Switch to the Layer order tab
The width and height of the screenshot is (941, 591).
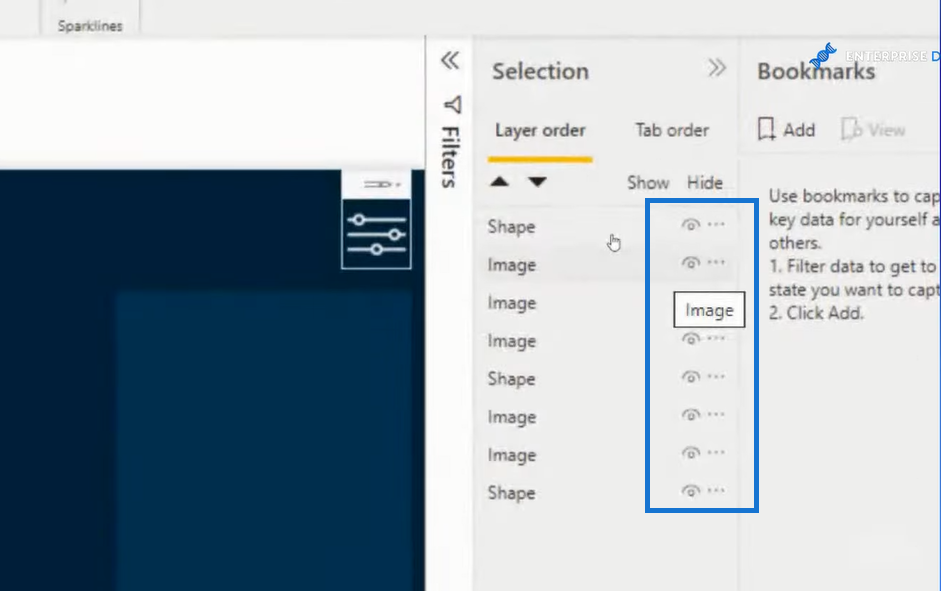click(540, 130)
